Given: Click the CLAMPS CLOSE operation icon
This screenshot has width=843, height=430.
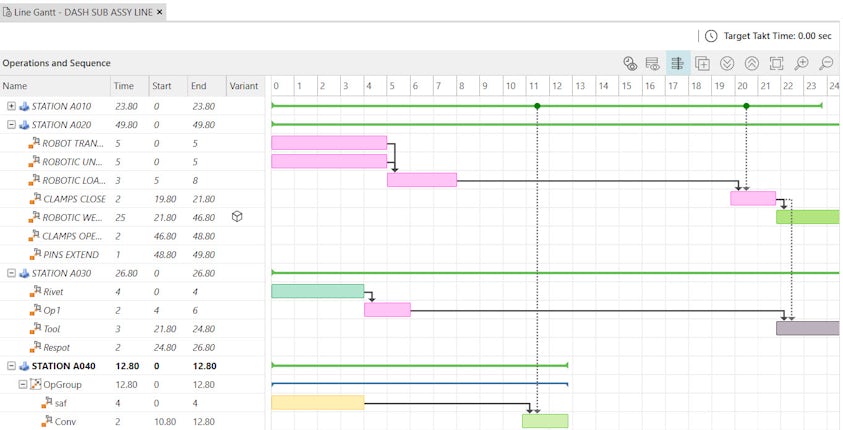Looking at the screenshot, I should click(34, 198).
